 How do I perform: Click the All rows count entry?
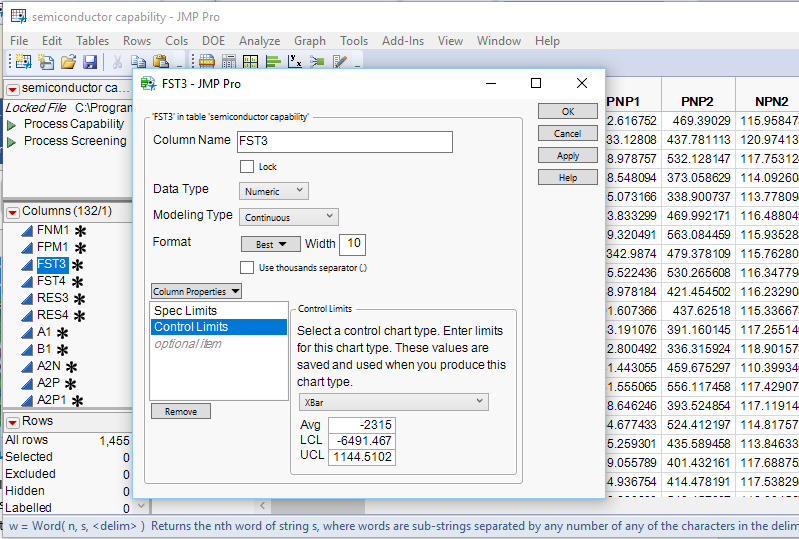coord(67,440)
